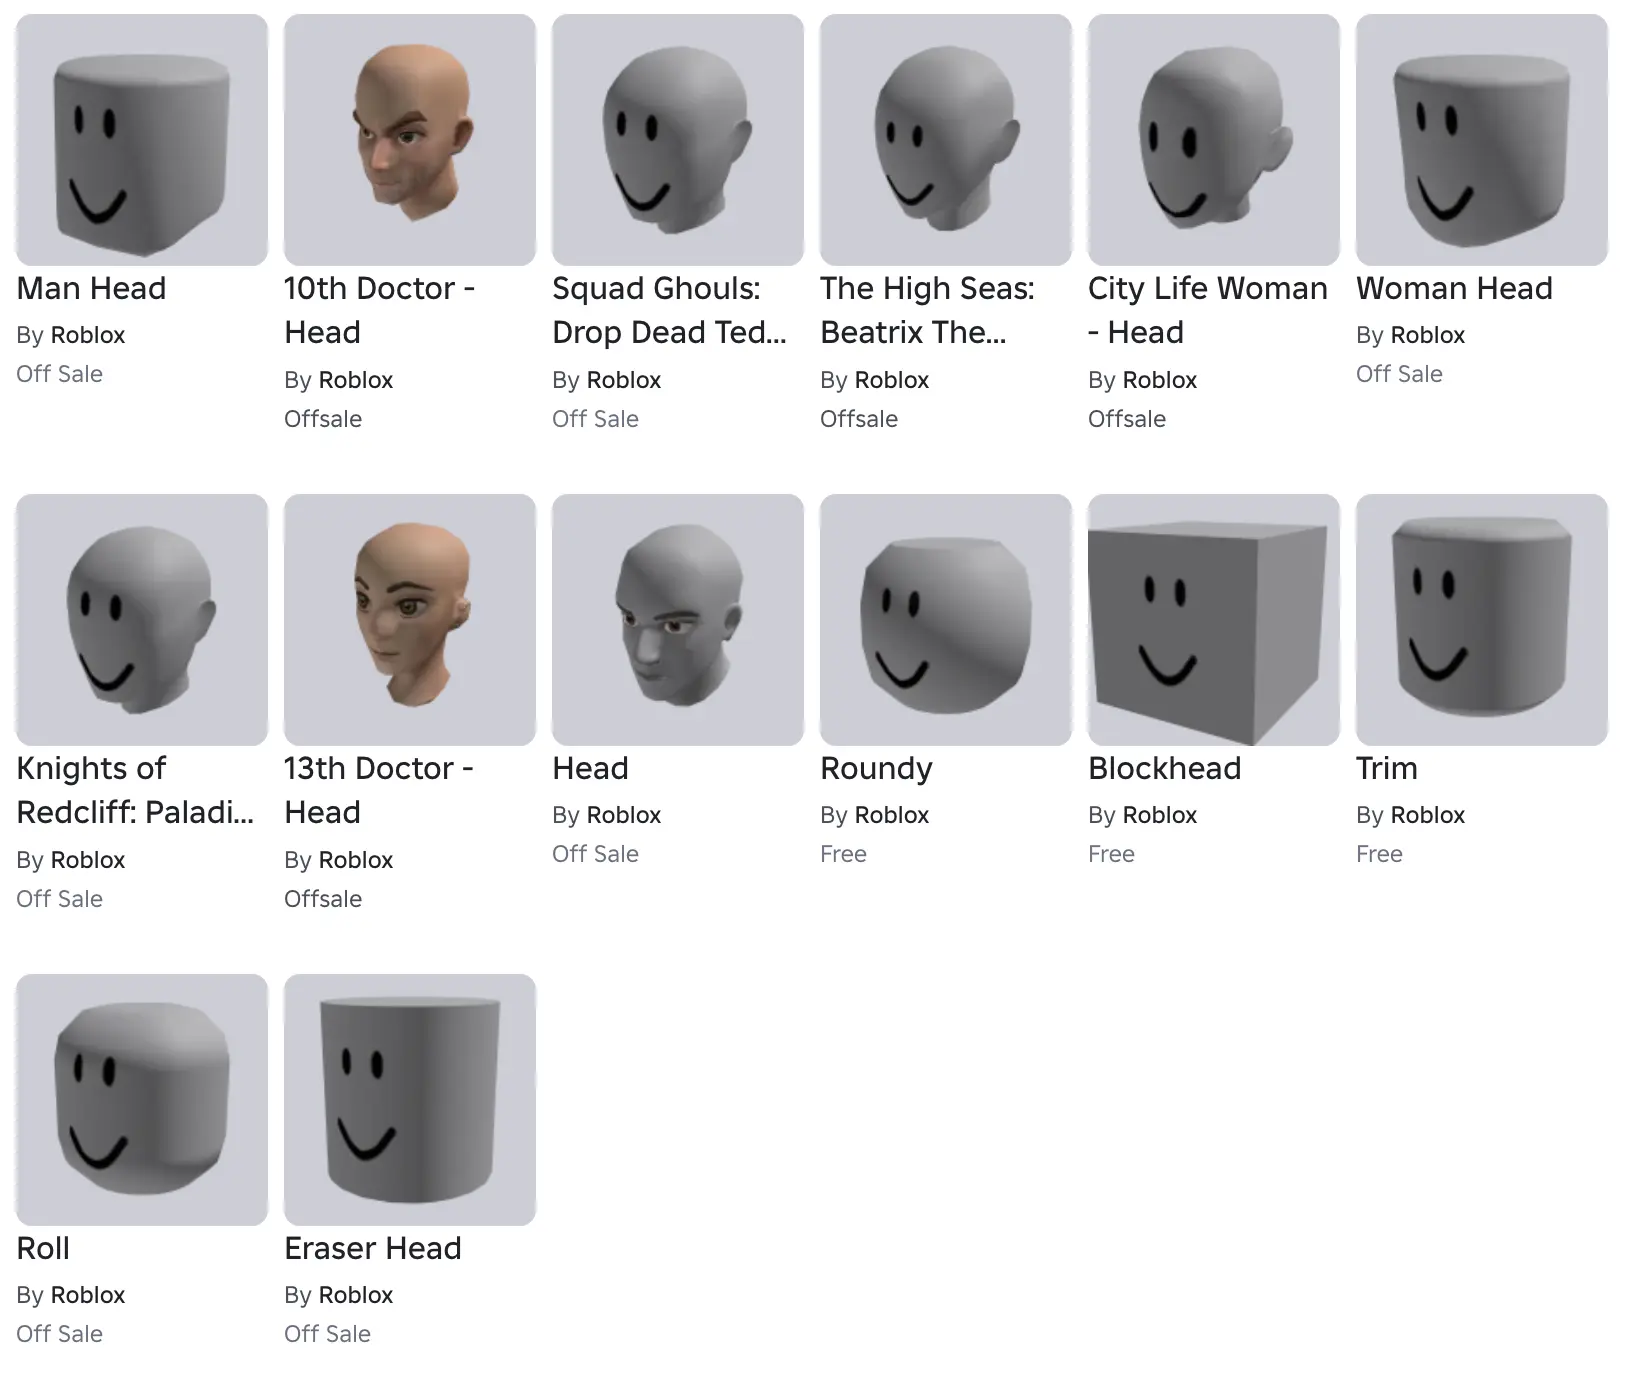Image resolution: width=1644 pixels, height=1398 pixels.
Task: Follow Roblox creator link under Roundy
Action: click(x=892, y=815)
